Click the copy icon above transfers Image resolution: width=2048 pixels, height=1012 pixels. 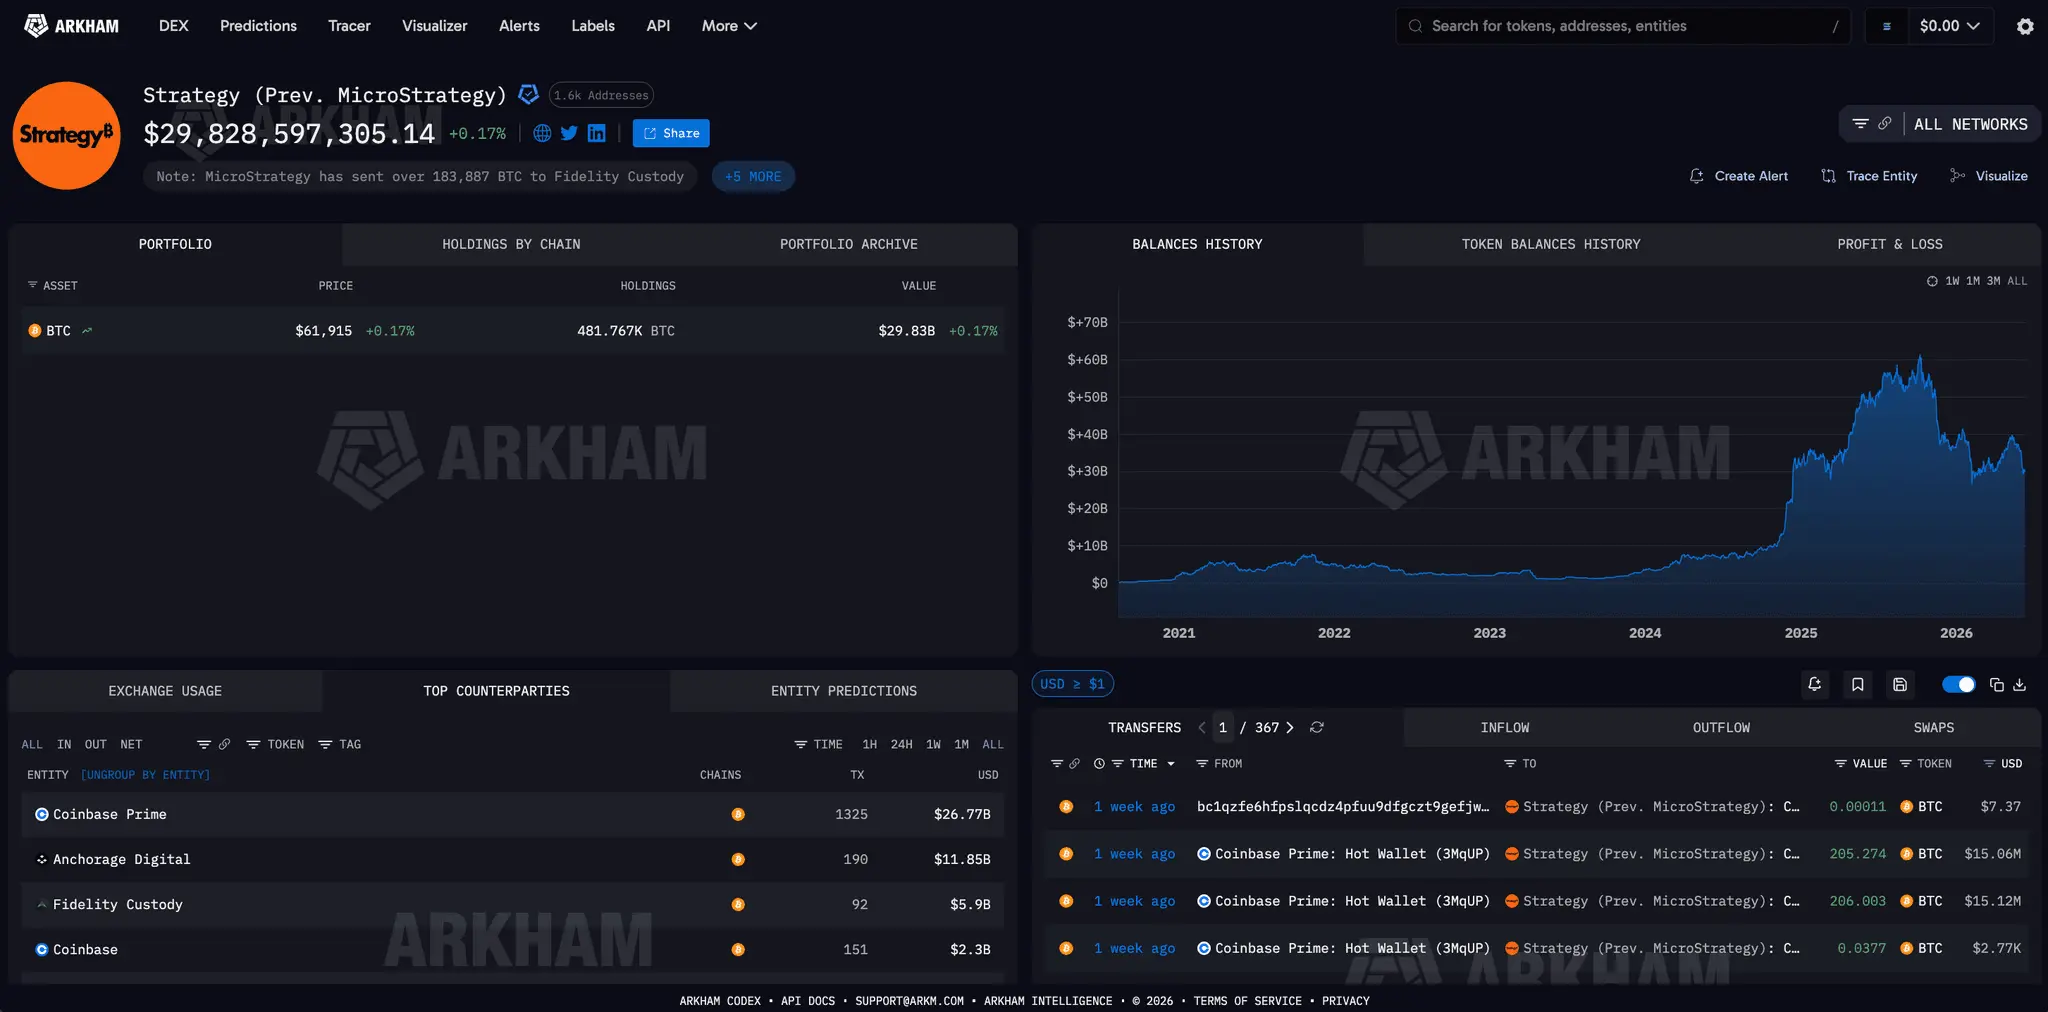tap(1996, 685)
